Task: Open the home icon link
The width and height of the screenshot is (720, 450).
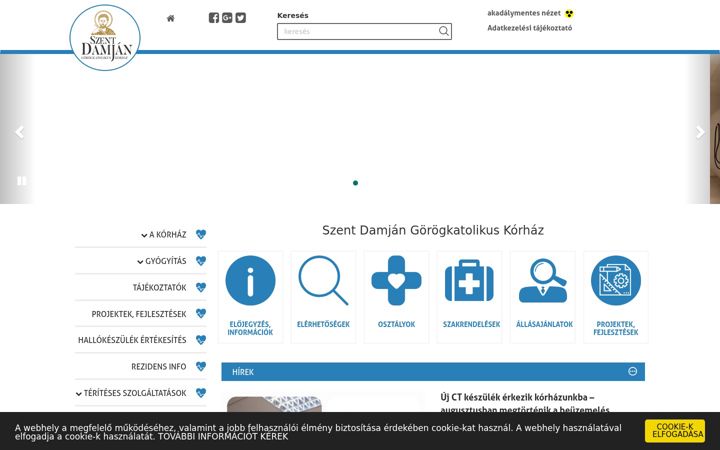Action: [170, 18]
